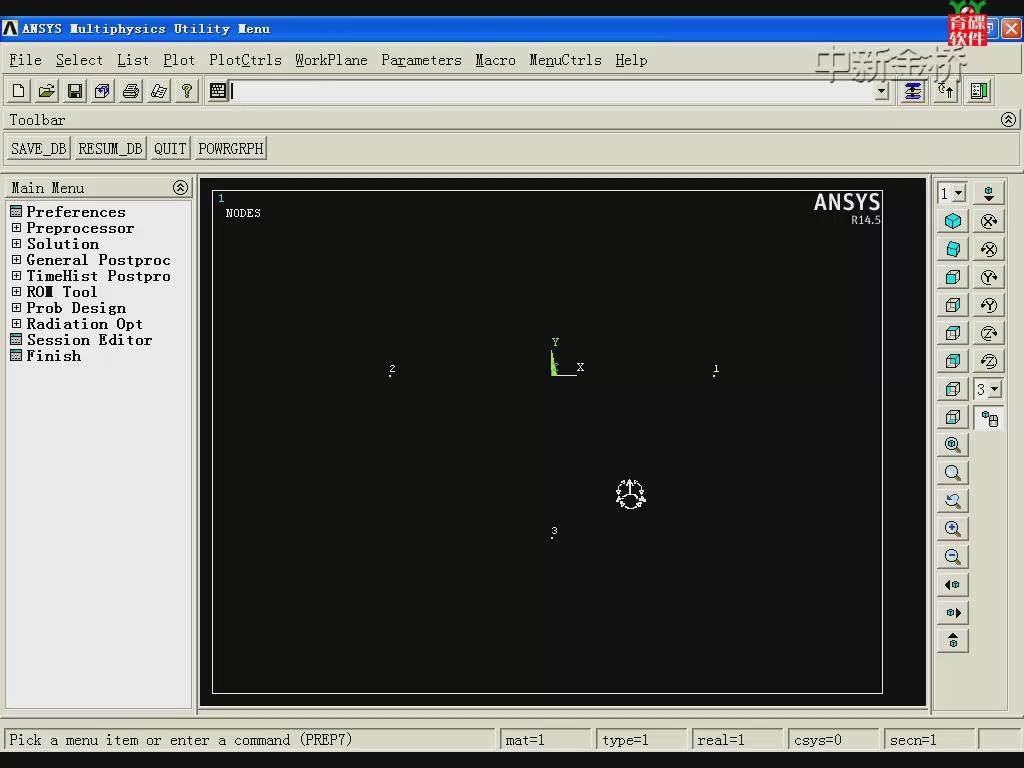Viewport: 1024px width, 768px height.
Task: Rotate about X, arrow on left side
Action: tap(989, 249)
